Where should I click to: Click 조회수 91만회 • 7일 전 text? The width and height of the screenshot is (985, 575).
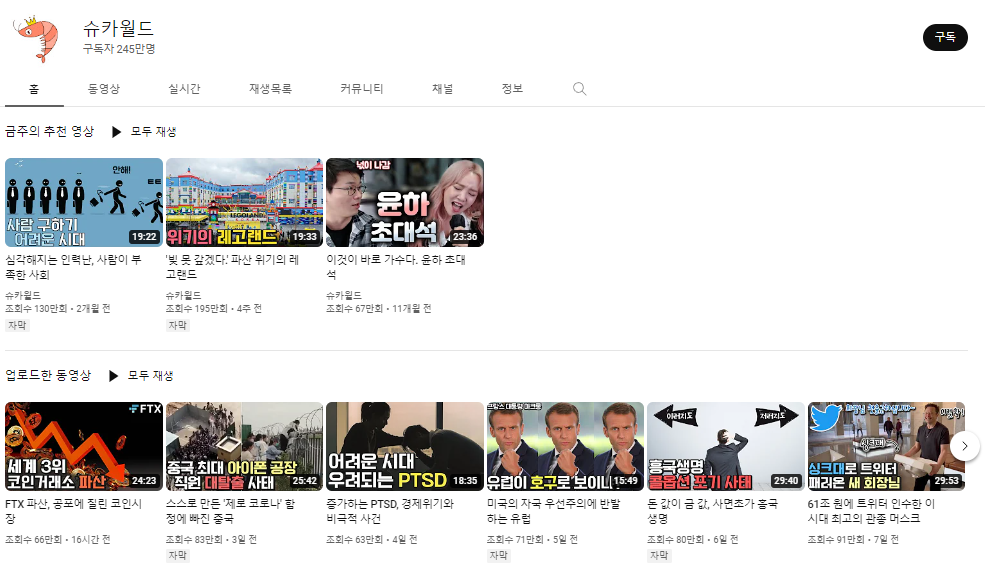tap(853, 540)
